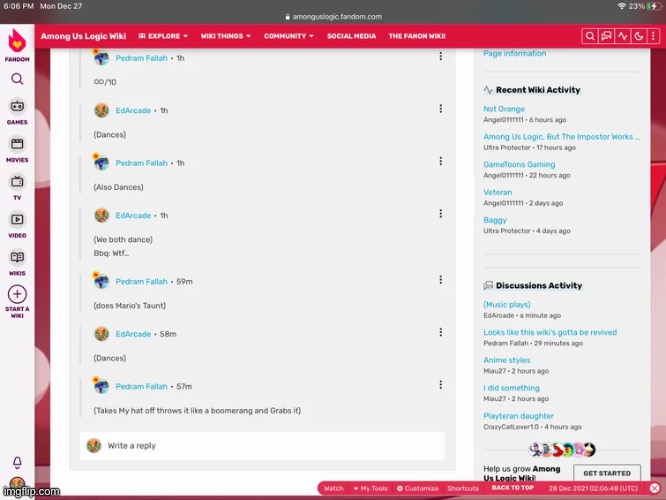The width and height of the screenshot is (666, 500).
Task: Open options for Pedram Fallah's ∞/10 reply
Action: (x=440, y=56)
